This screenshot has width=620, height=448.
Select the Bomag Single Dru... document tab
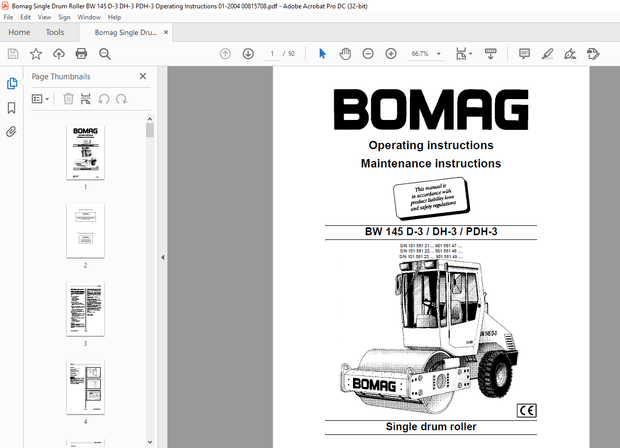[126, 32]
